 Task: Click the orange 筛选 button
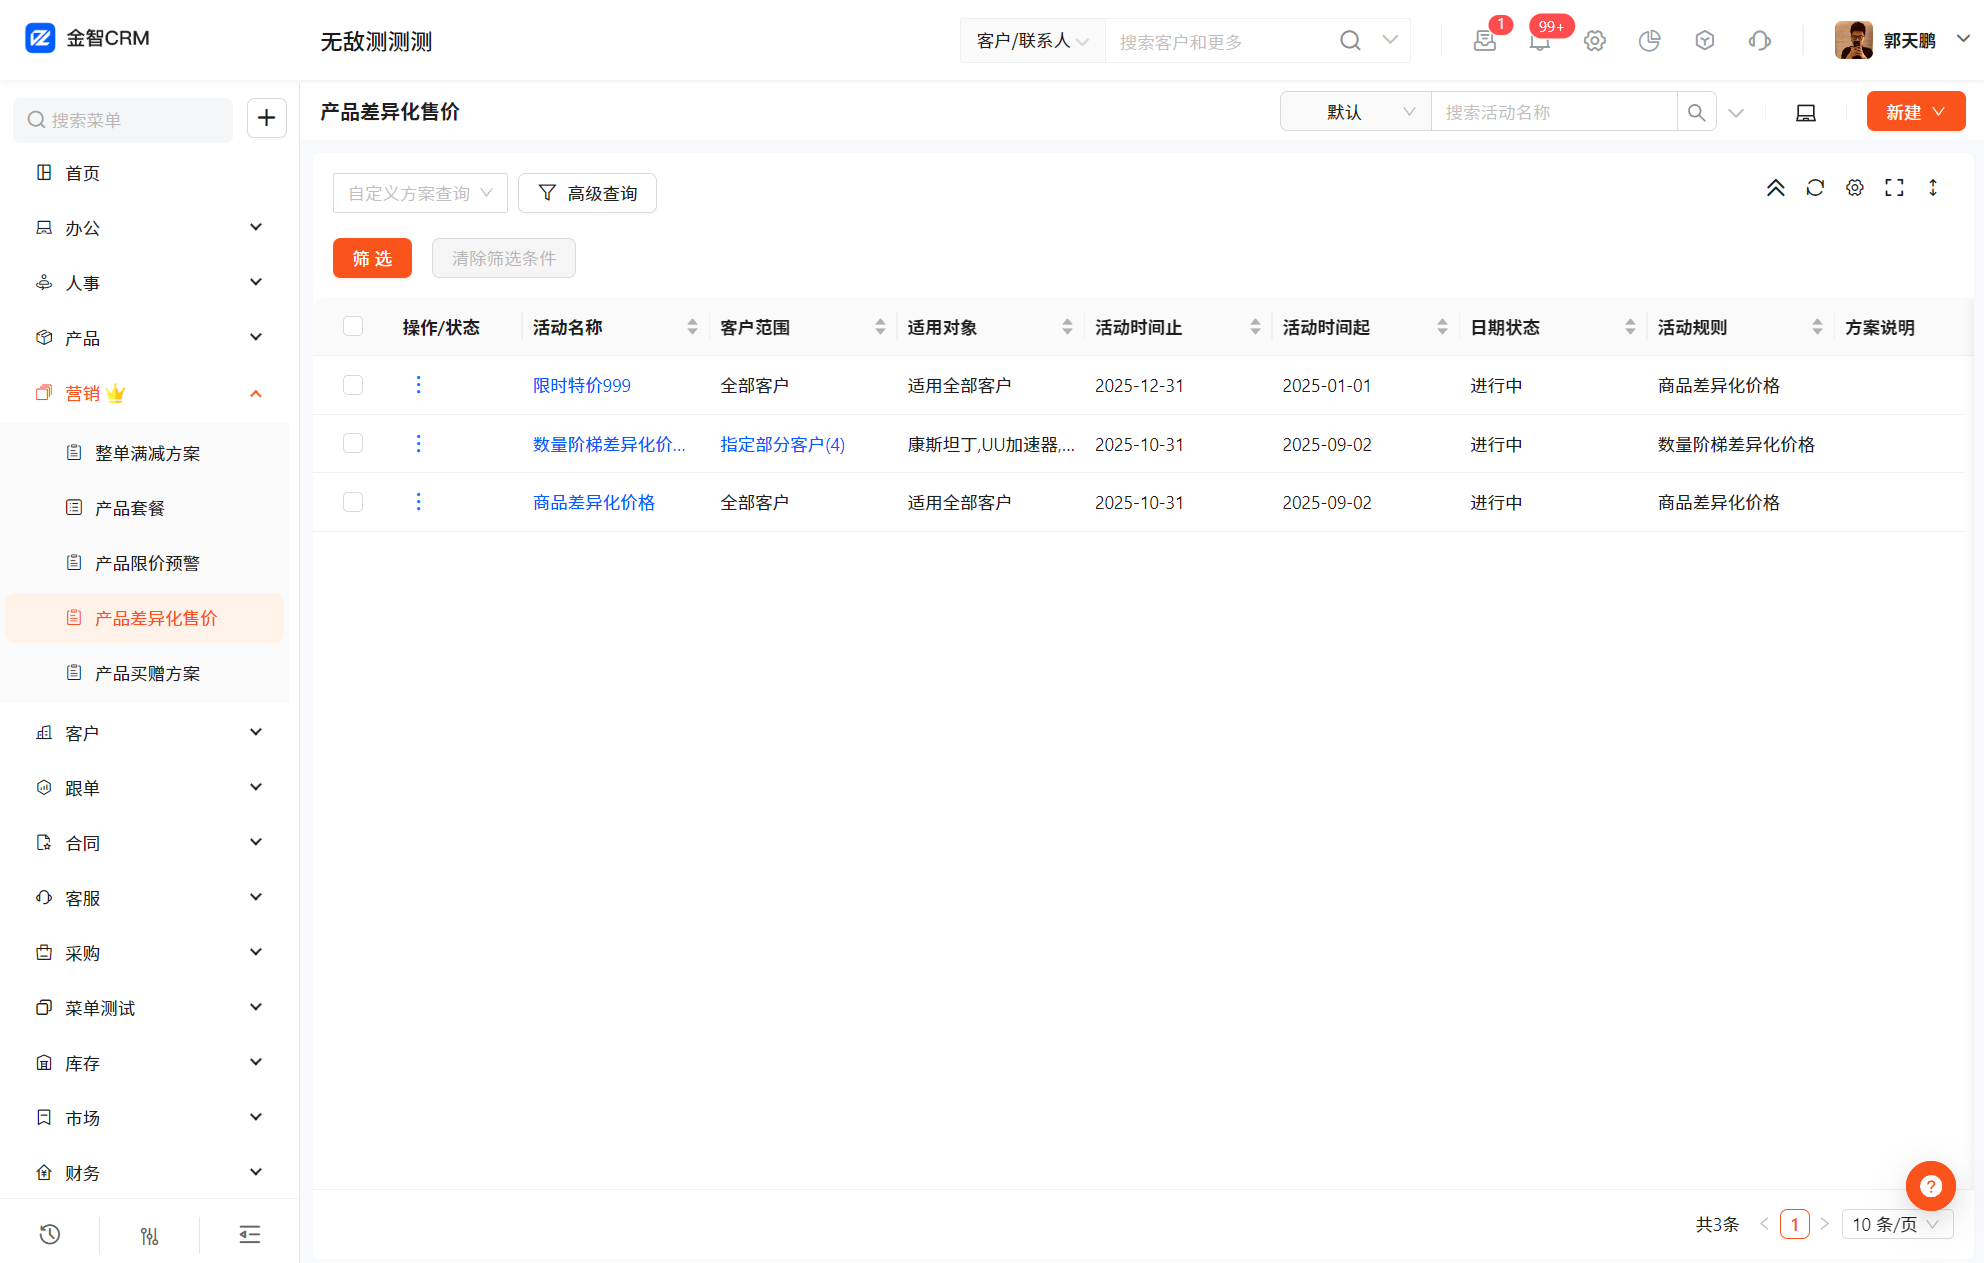pyautogui.click(x=372, y=258)
